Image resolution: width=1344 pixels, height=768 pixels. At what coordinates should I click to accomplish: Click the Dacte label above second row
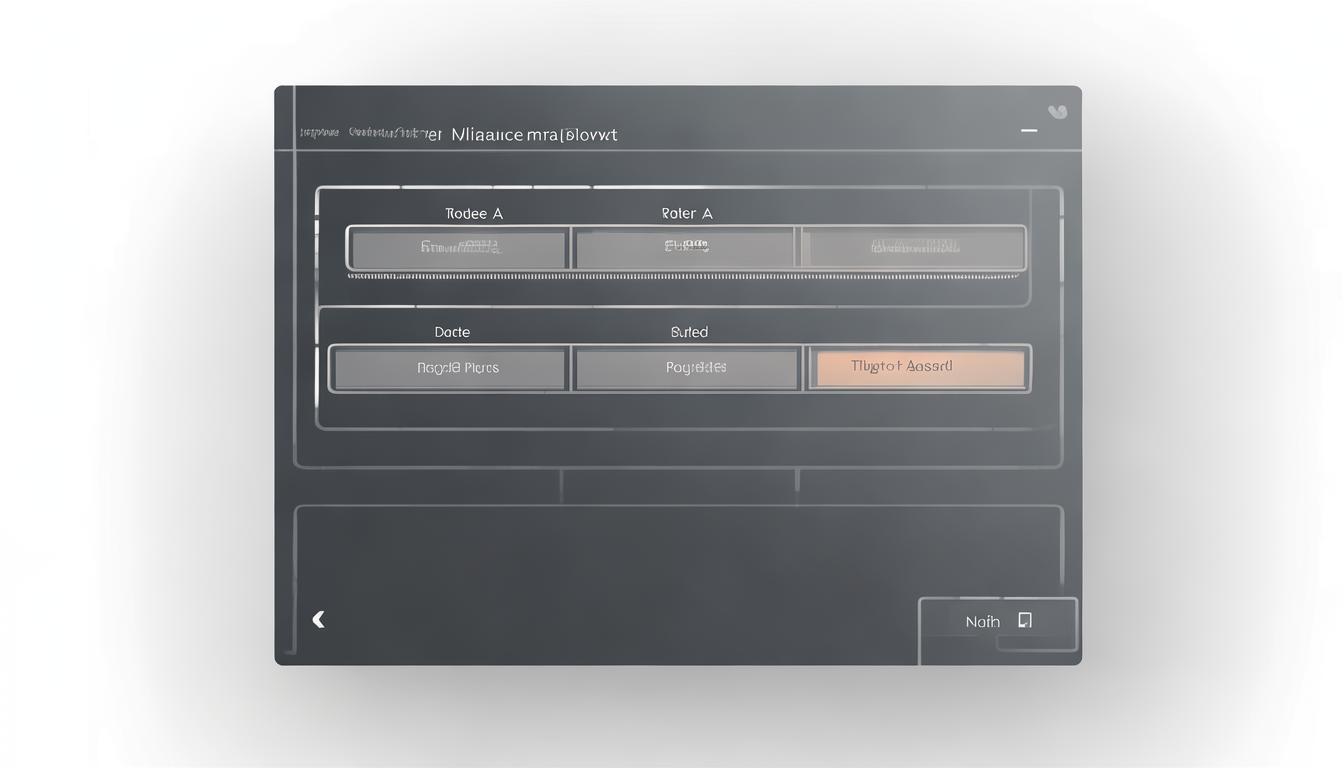pos(452,332)
